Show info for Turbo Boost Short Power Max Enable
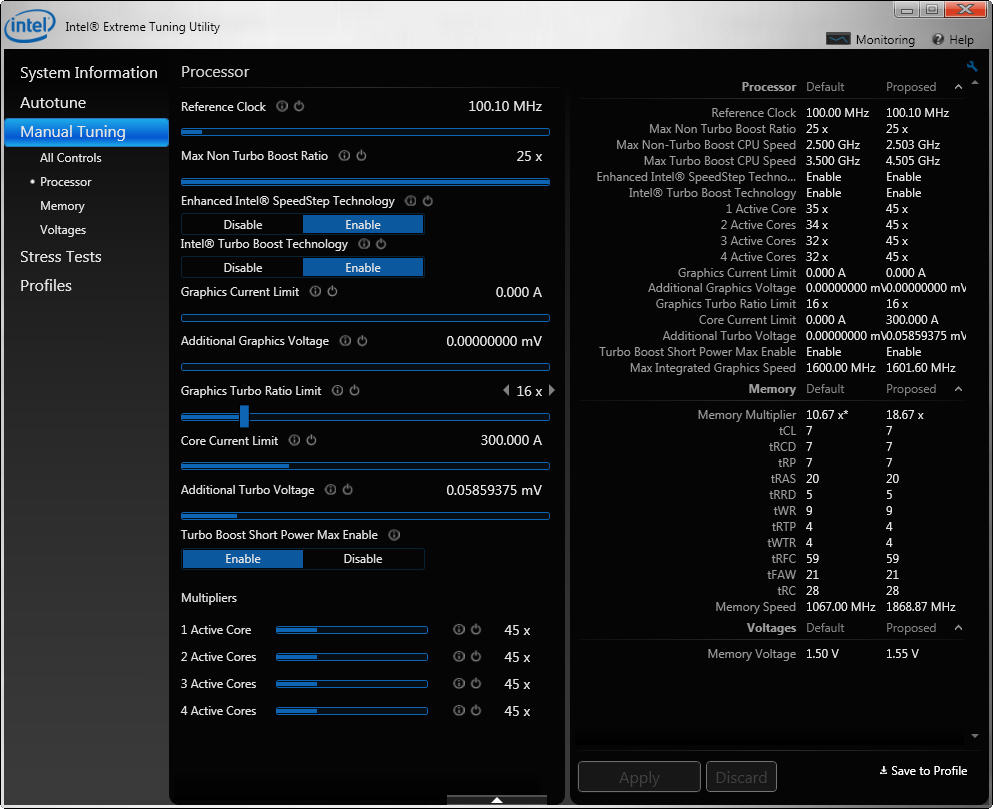Image resolution: width=993 pixels, height=809 pixels. (394, 535)
